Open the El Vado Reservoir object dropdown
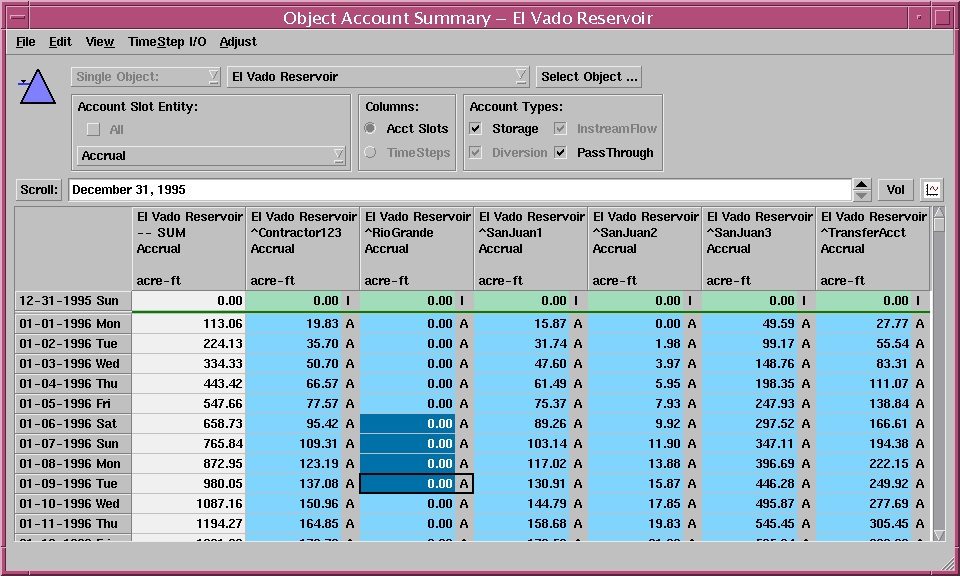This screenshot has width=960, height=576. (377, 77)
